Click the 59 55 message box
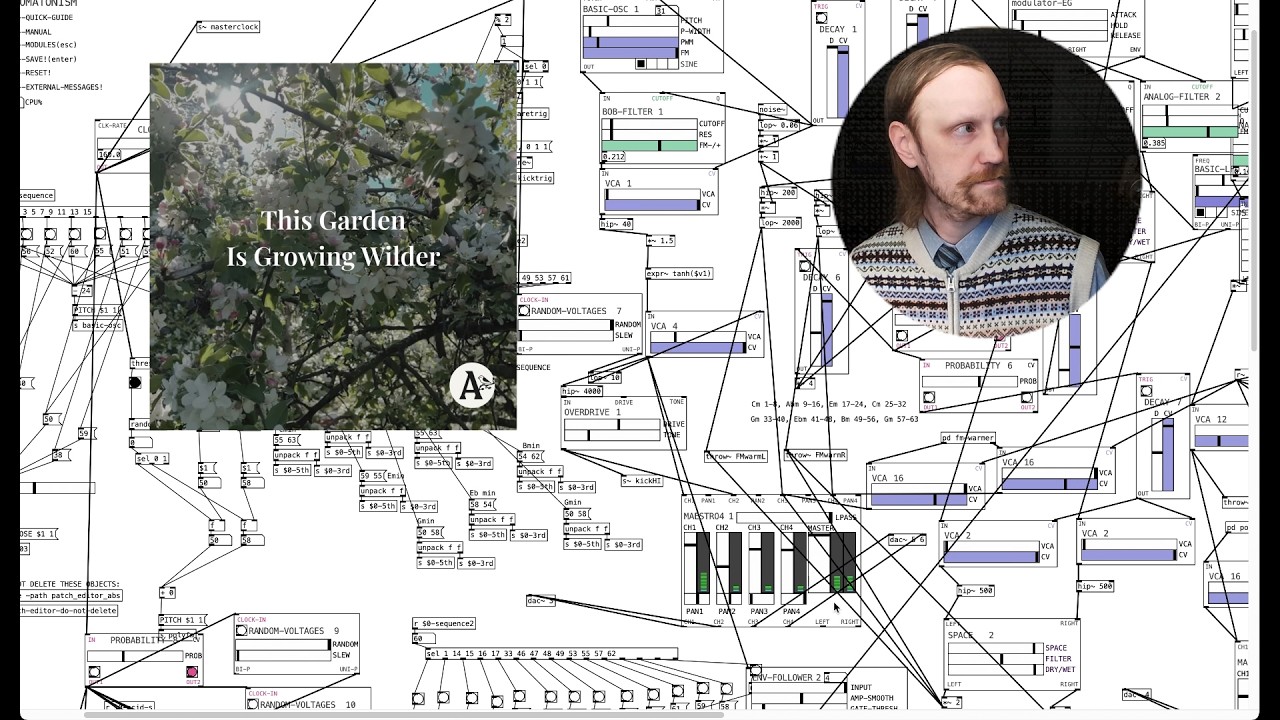Viewport: 1280px width, 720px height. 372,476
